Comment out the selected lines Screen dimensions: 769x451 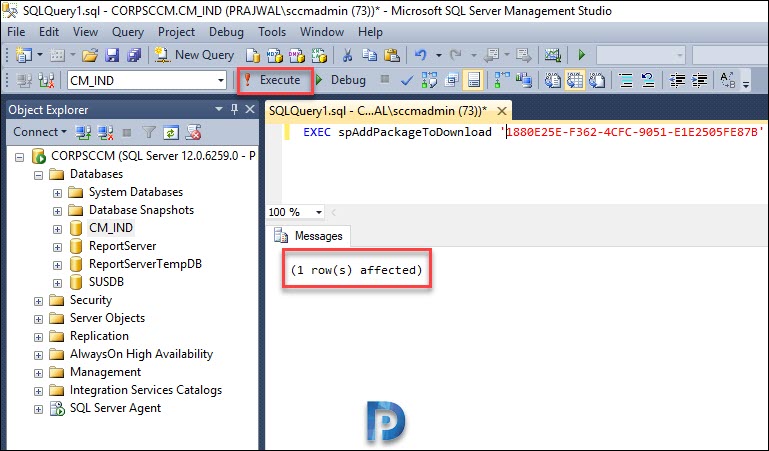tap(625, 80)
